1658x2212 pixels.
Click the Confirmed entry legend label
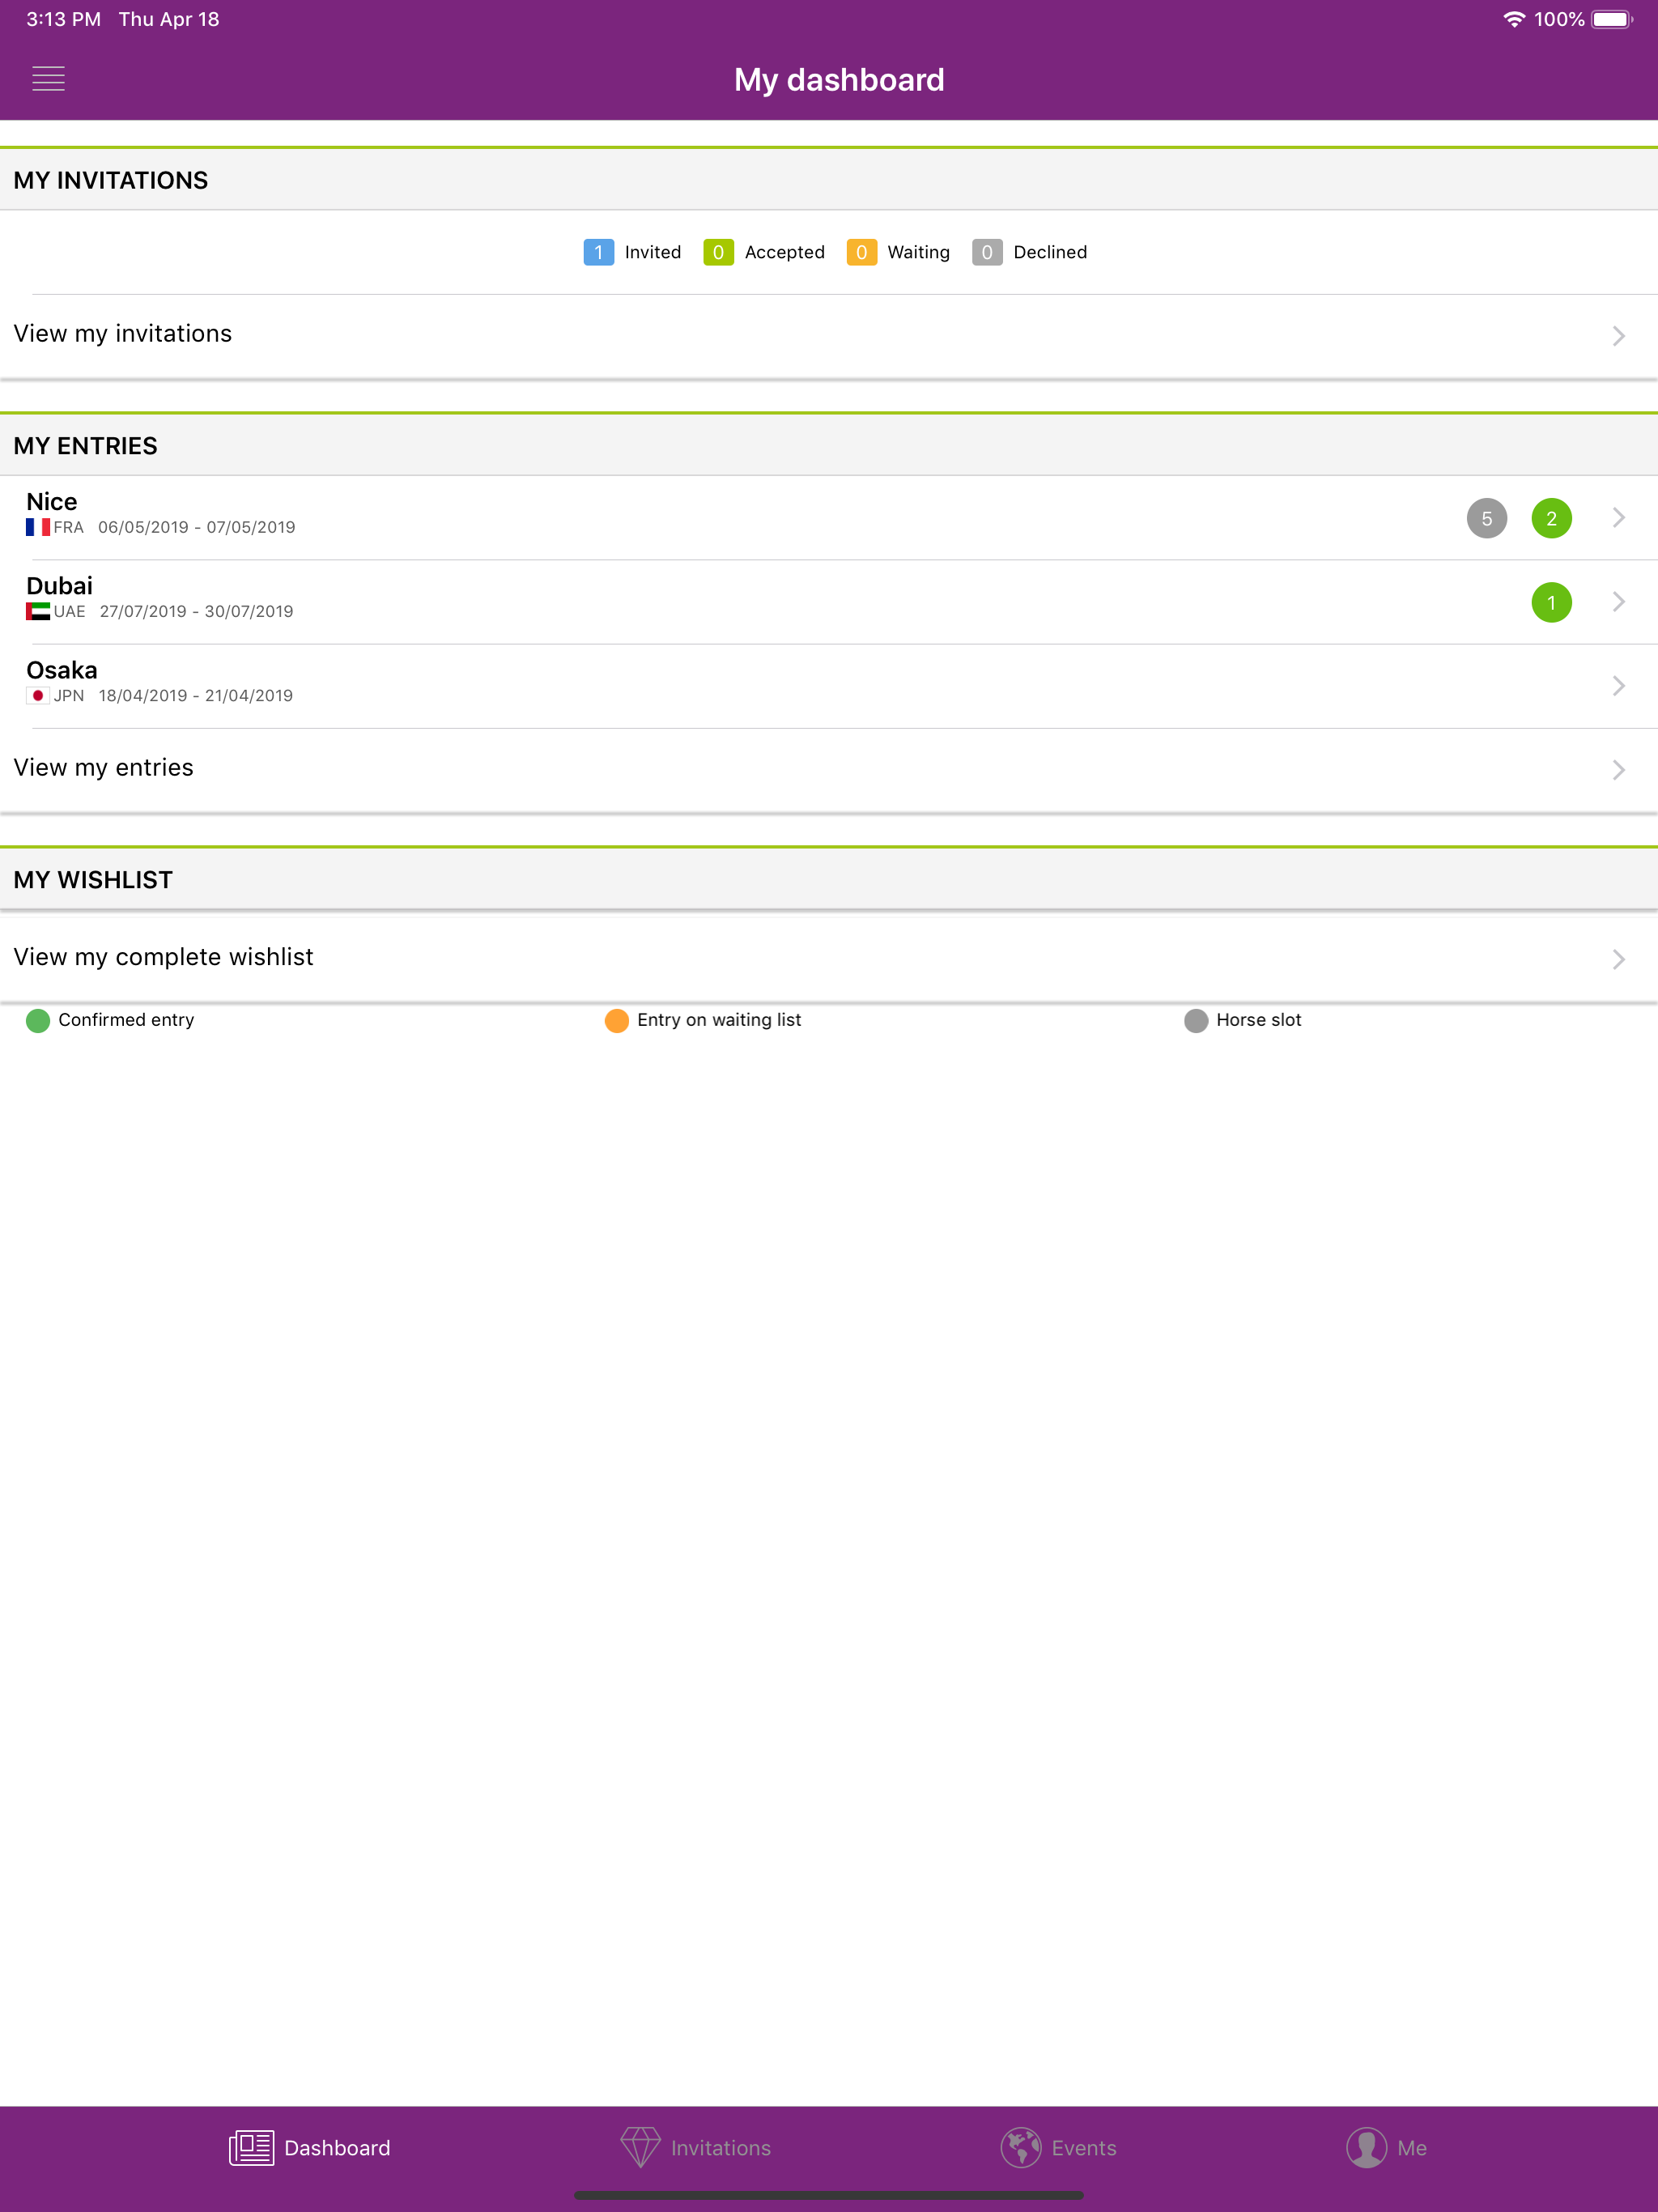click(x=126, y=1020)
